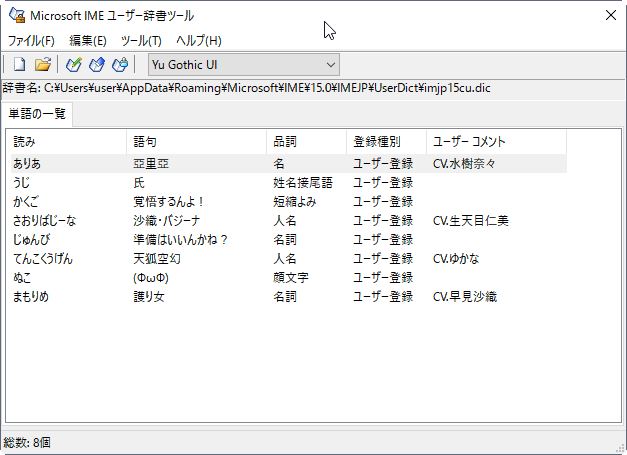627x455 pixels.
Task: Click the word 天狐空幻
Action: coord(157,259)
